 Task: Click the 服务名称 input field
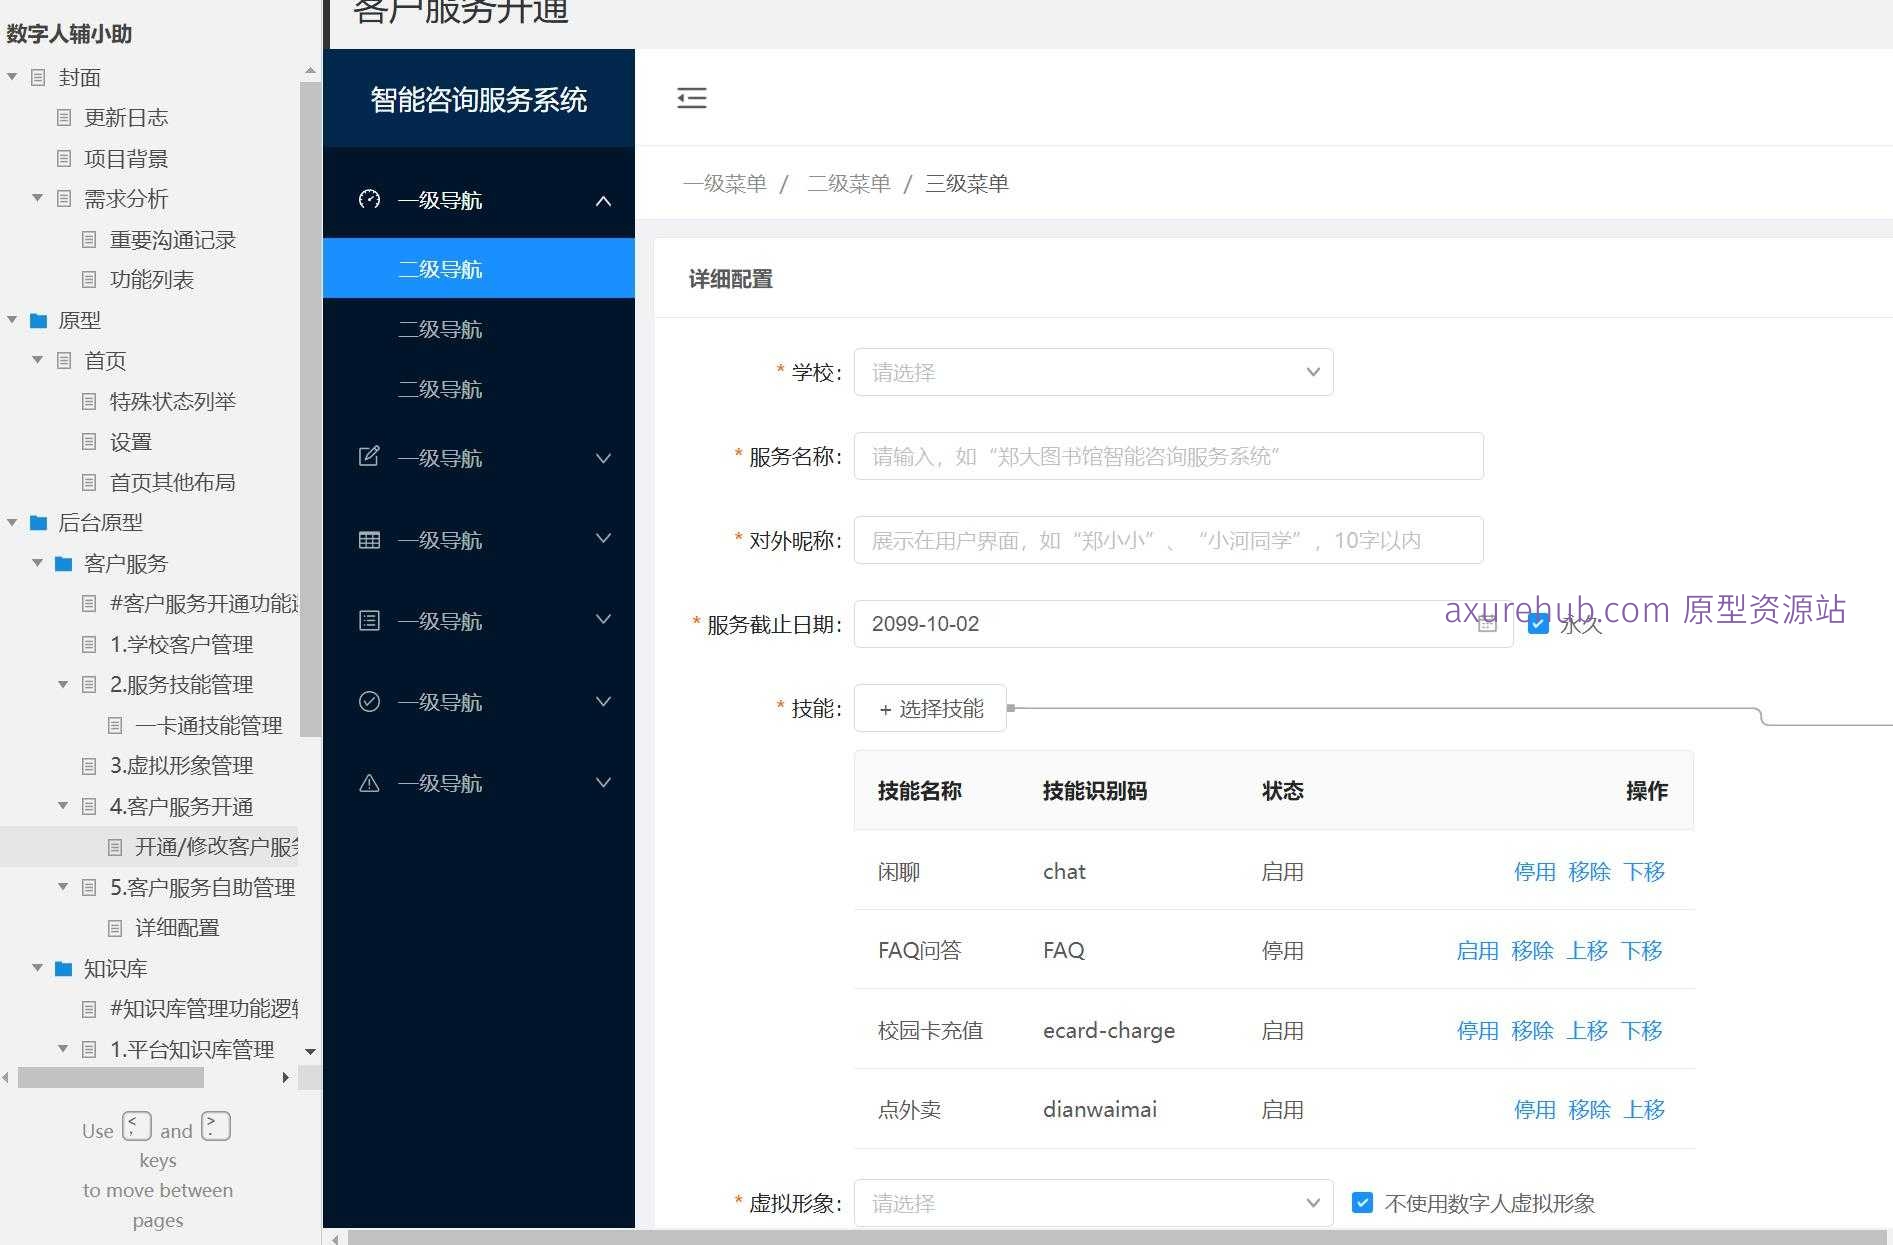[x=1168, y=456]
